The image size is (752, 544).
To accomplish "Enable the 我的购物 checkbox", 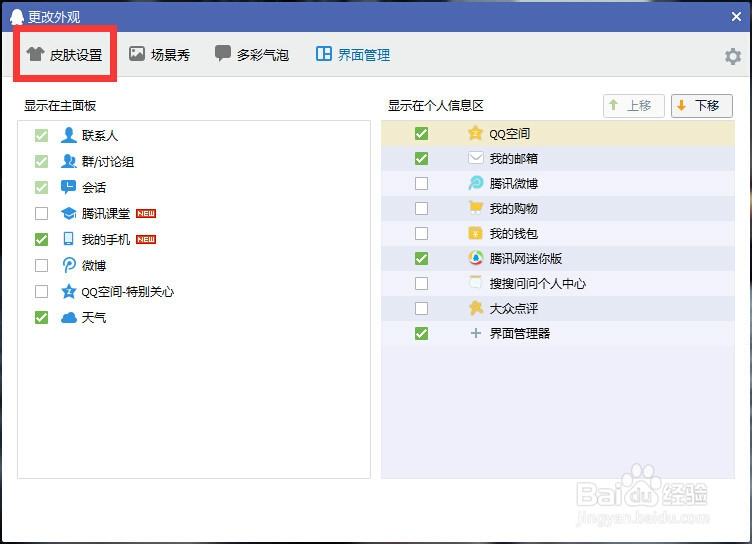I will (422, 208).
